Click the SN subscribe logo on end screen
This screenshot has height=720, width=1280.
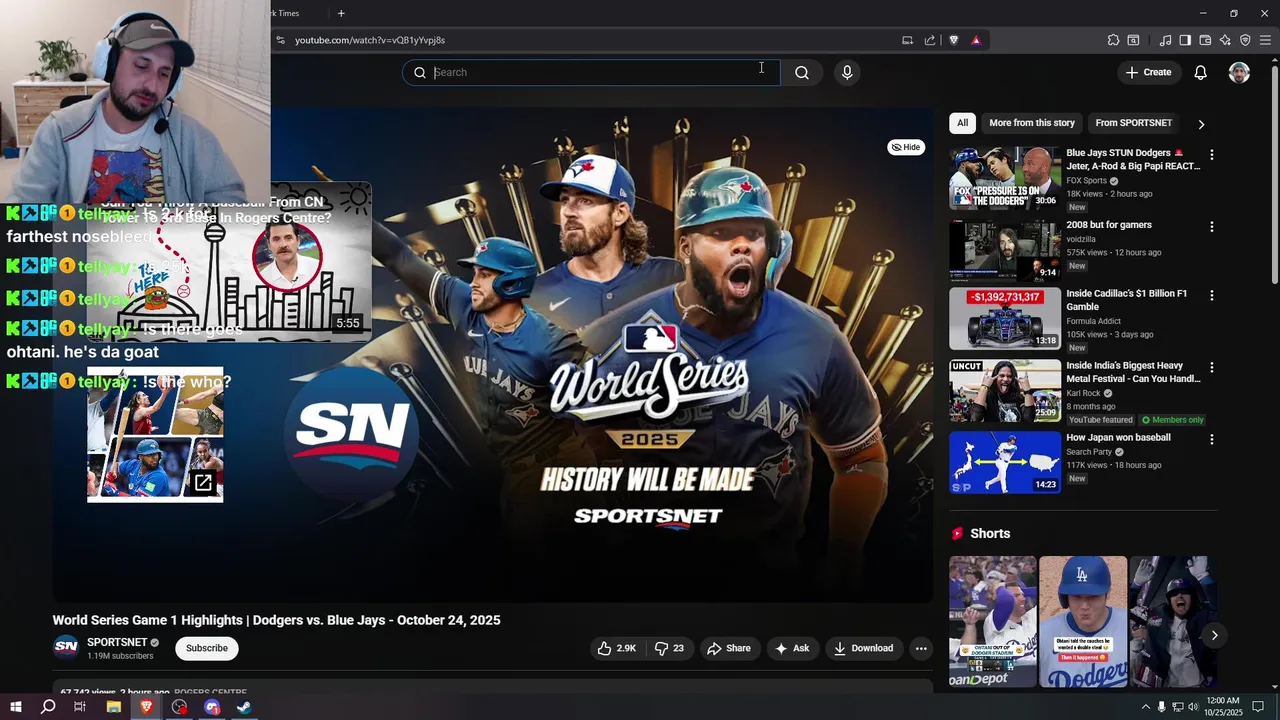click(352, 432)
